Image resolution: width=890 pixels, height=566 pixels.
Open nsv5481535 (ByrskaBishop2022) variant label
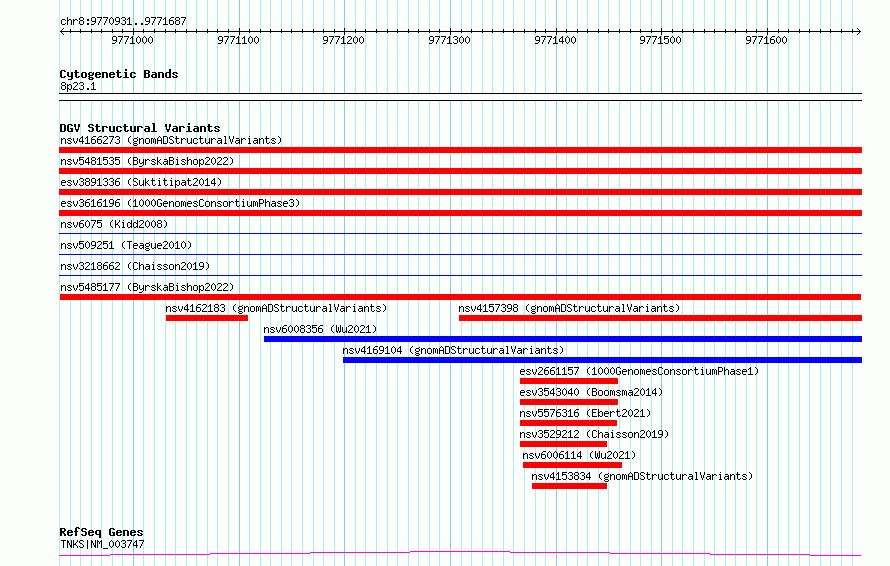click(147, 161)
